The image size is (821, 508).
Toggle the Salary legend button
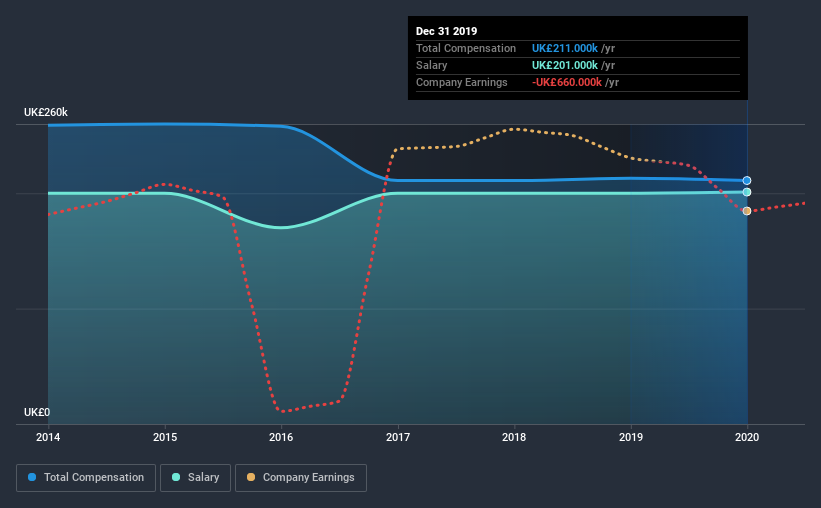[x=195, y=478]
